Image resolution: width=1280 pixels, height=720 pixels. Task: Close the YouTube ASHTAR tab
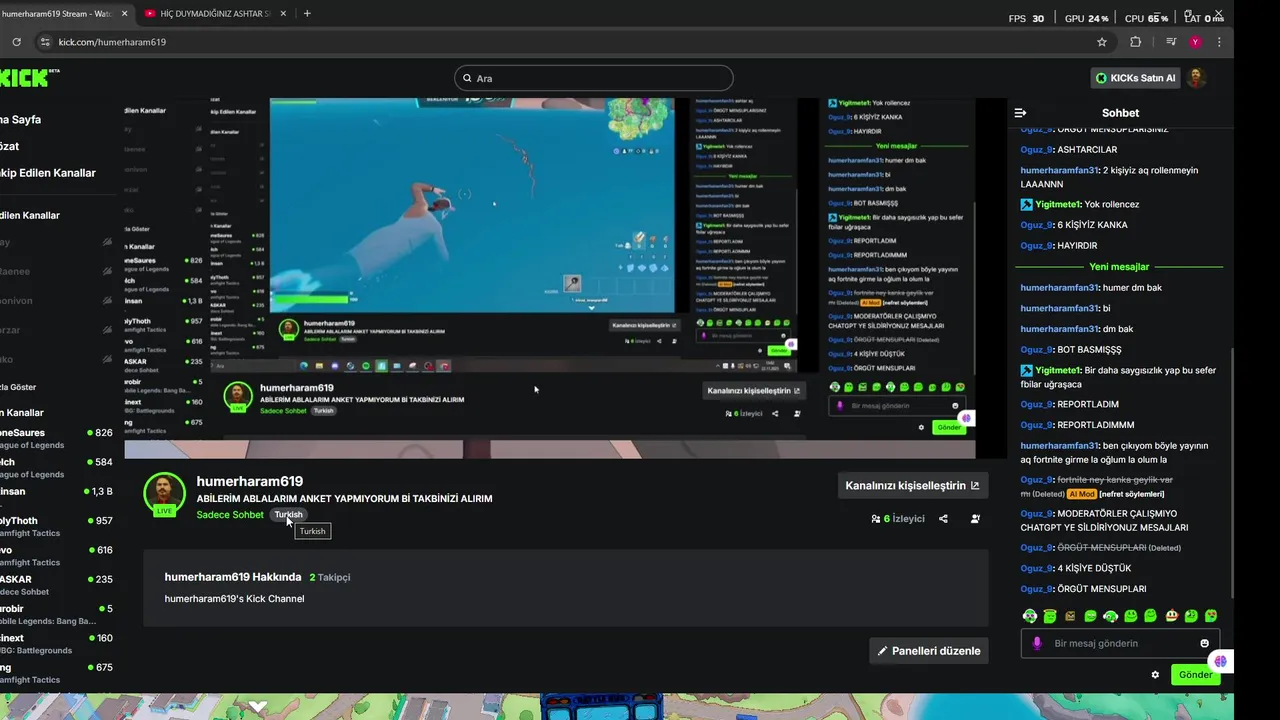[283, 14]
